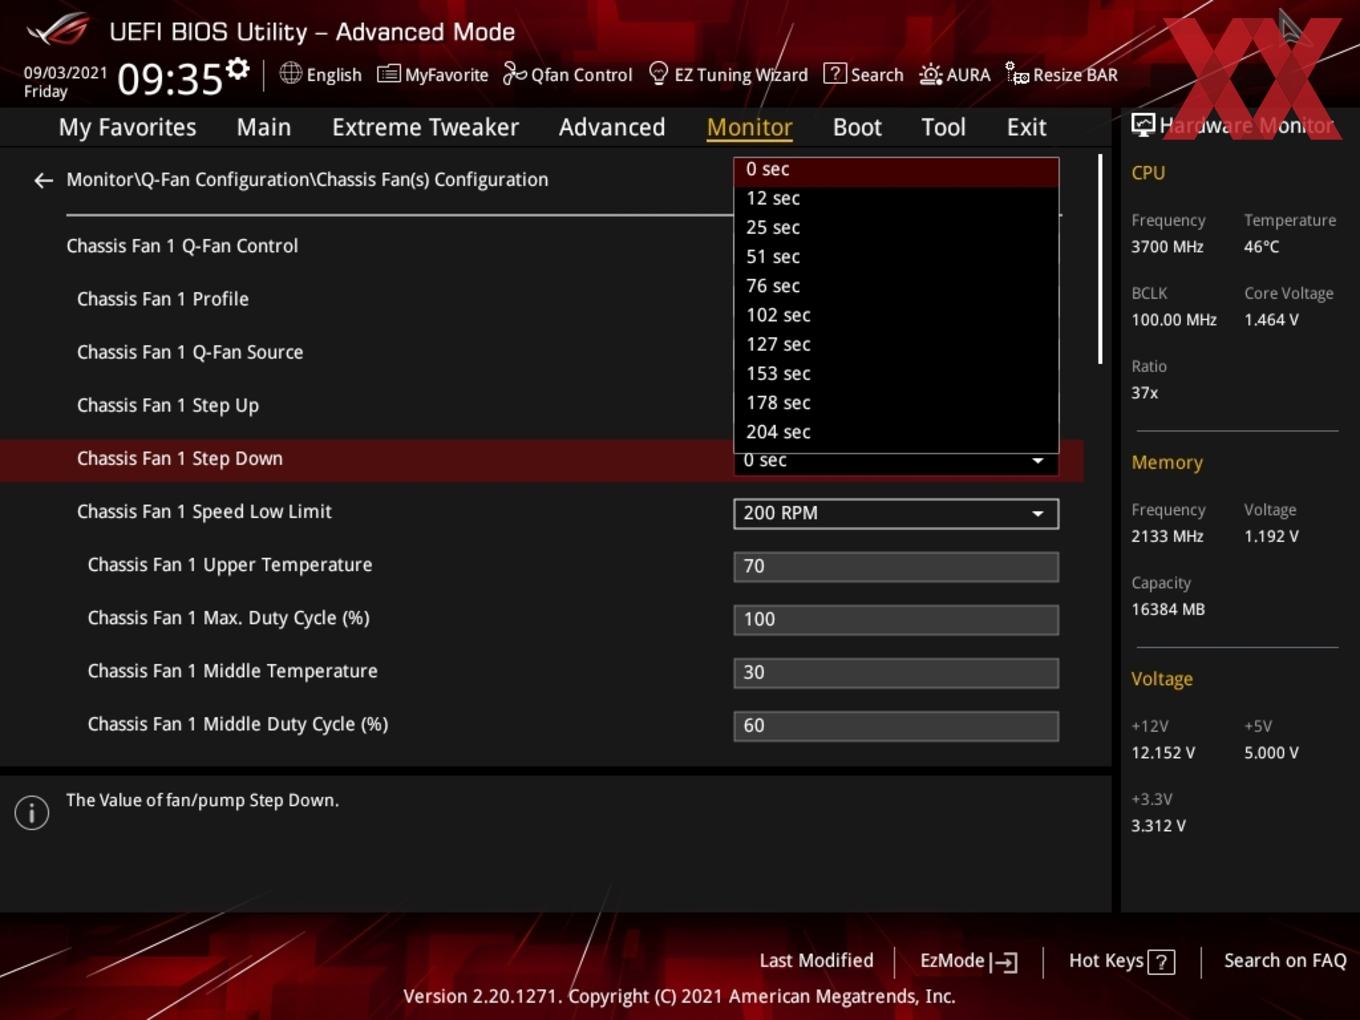
Task: Click the Search question mark icon
Action: (x=834, y=73)
